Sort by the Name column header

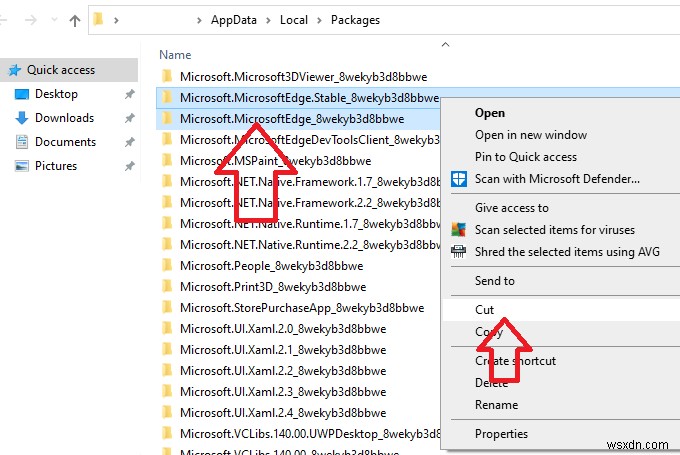(175, 55)
